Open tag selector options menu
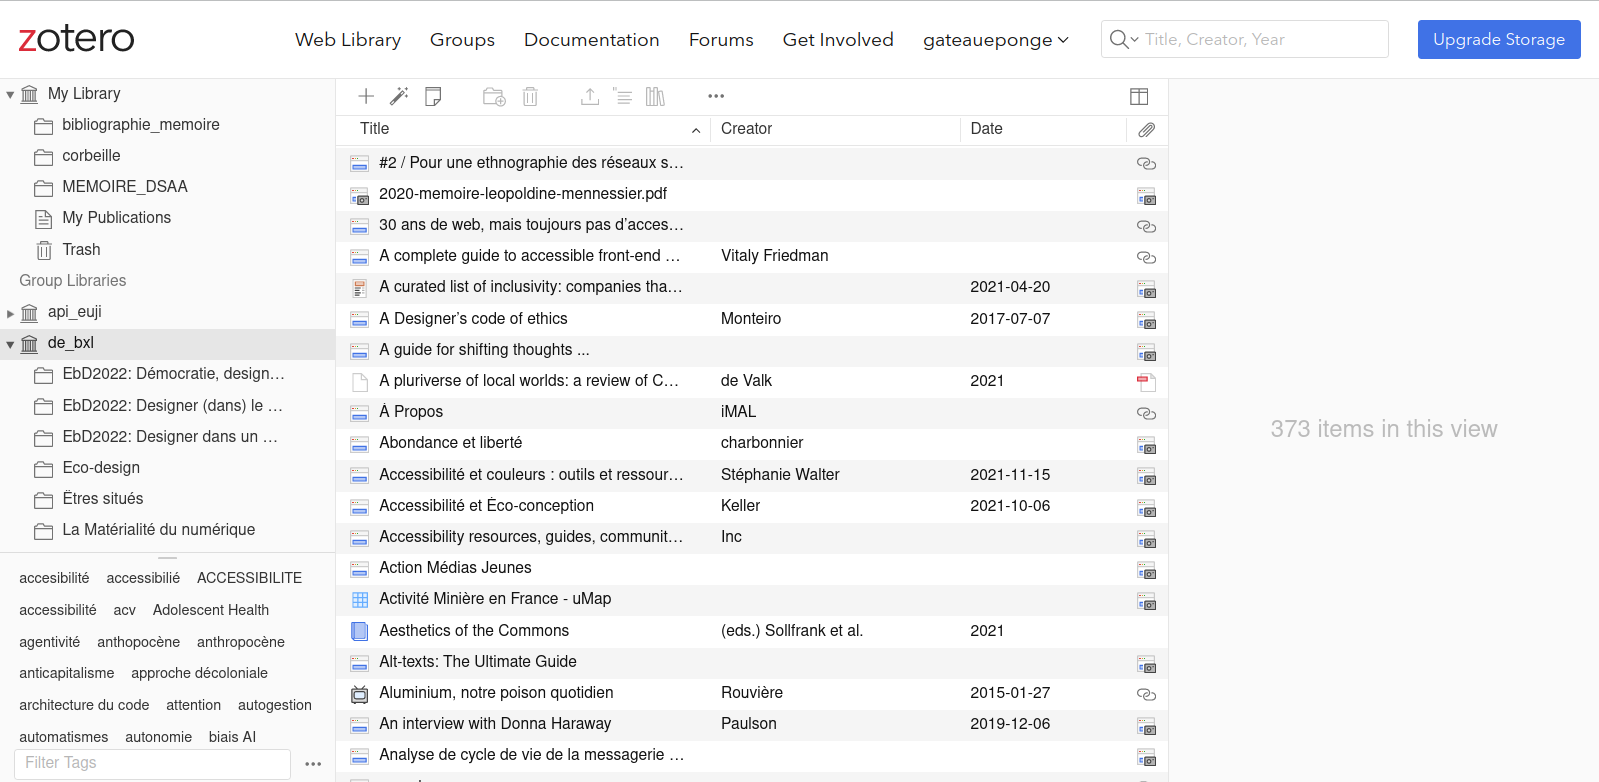 [313, 764]
